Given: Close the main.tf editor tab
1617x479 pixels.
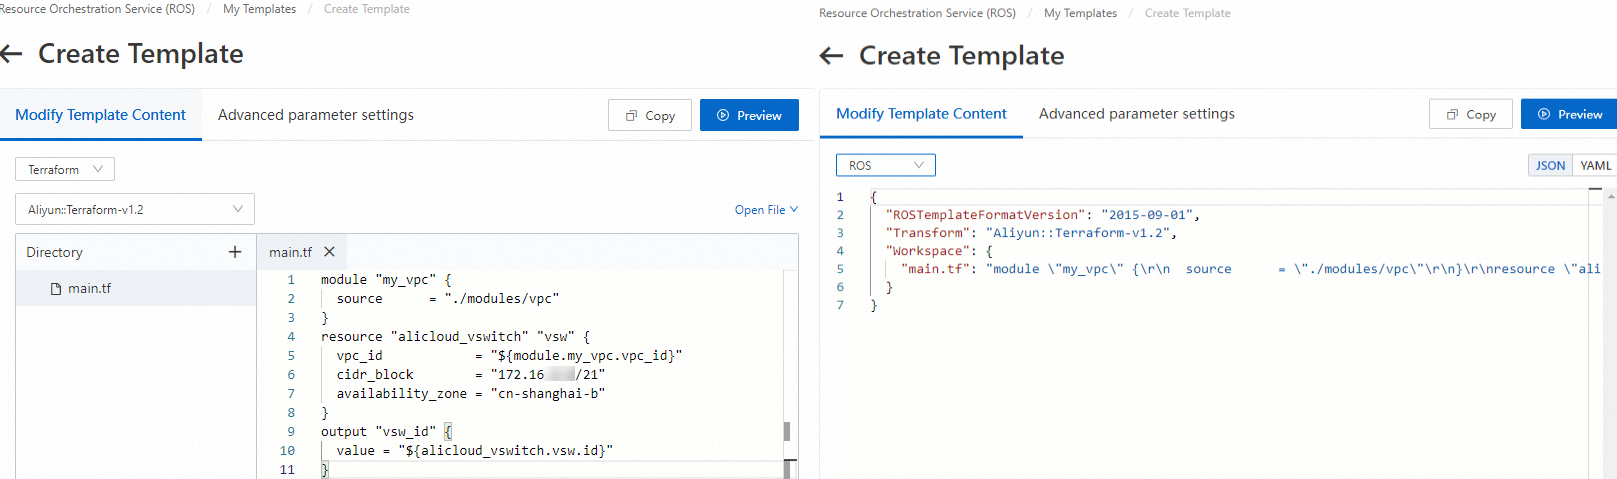Looking at the screenshot, I should [329, 252].
